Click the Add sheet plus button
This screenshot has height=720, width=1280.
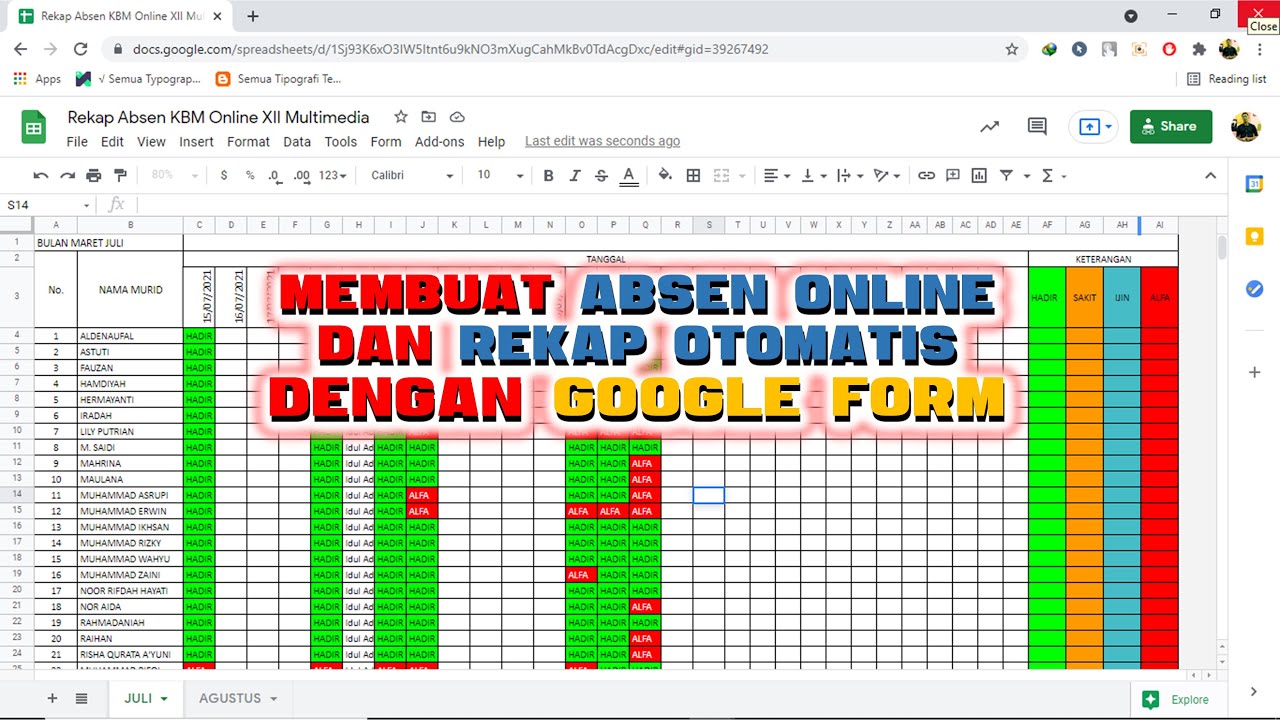pos(52,698)
